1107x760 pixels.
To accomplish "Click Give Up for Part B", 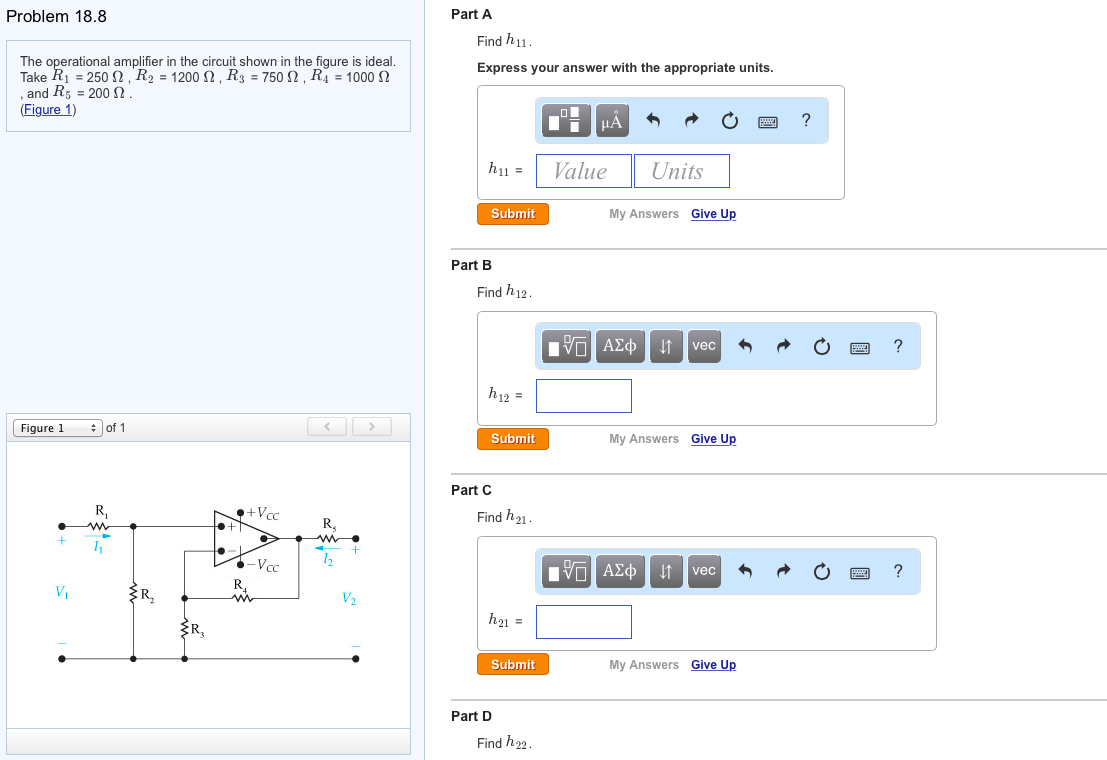I will coord(713,438).
